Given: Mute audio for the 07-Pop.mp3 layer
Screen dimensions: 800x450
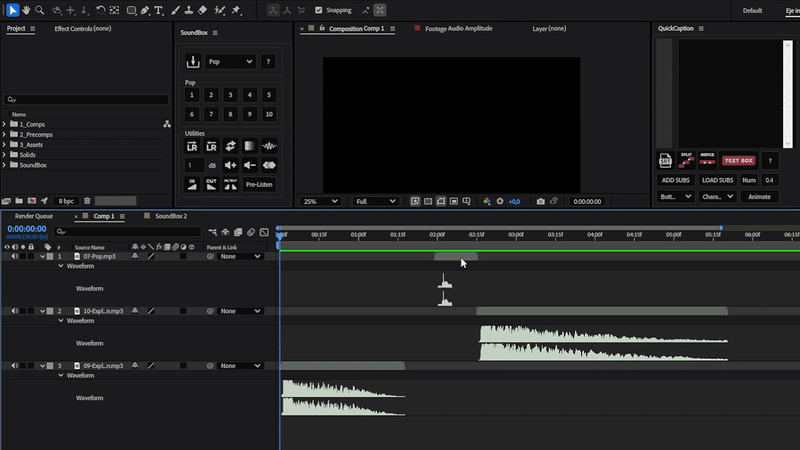Looking at the screenshot, I should [x=15, y=257].
